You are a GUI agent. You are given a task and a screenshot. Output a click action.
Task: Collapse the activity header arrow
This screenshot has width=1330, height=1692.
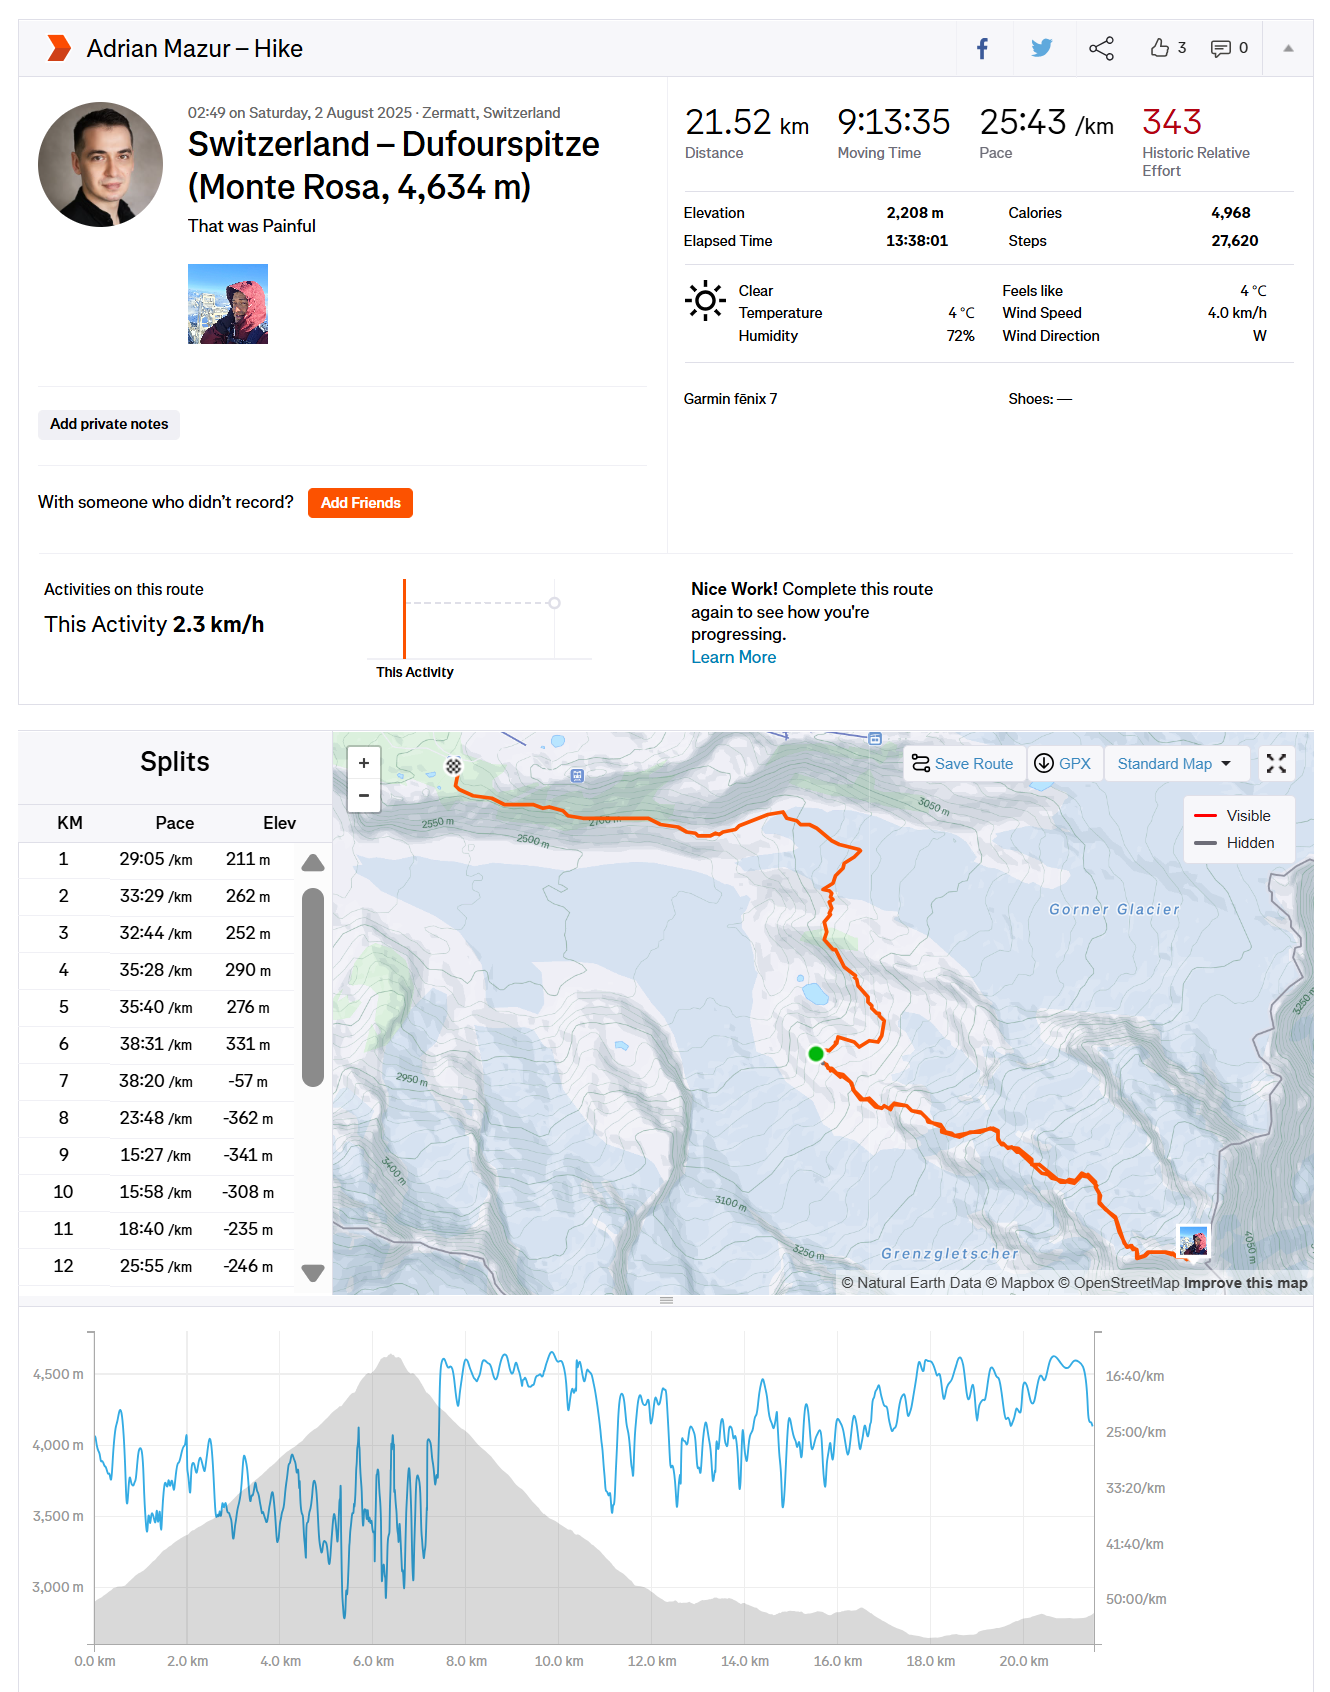tap(1288, 48)
